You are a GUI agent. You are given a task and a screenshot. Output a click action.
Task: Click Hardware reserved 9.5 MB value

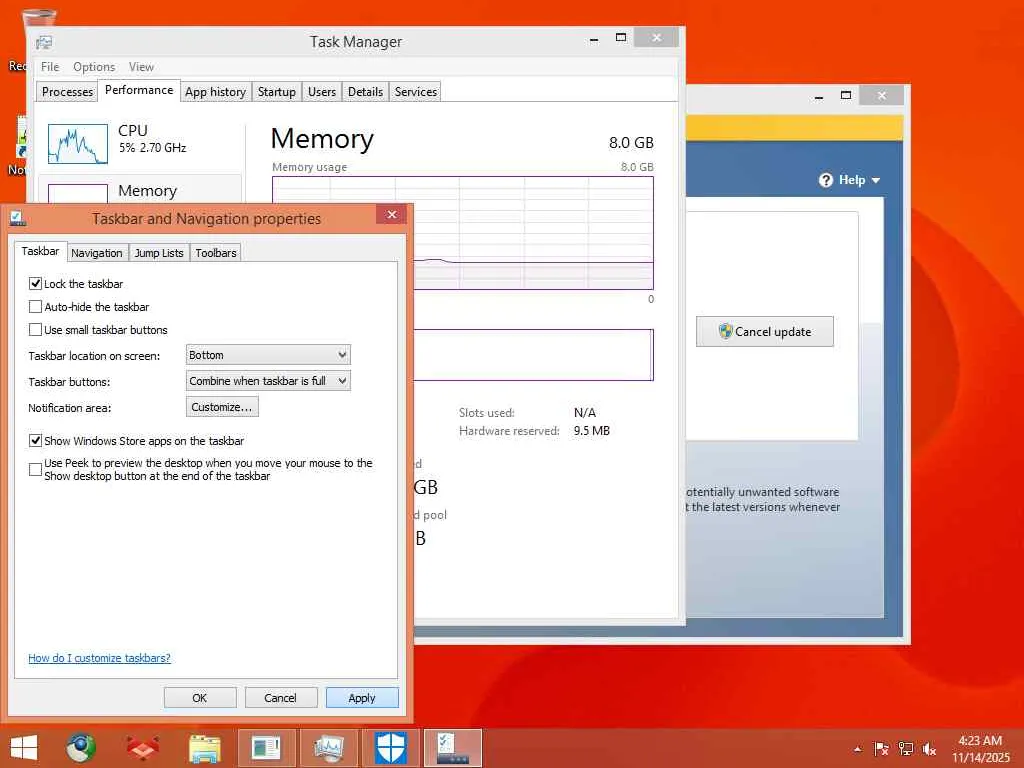592,431
